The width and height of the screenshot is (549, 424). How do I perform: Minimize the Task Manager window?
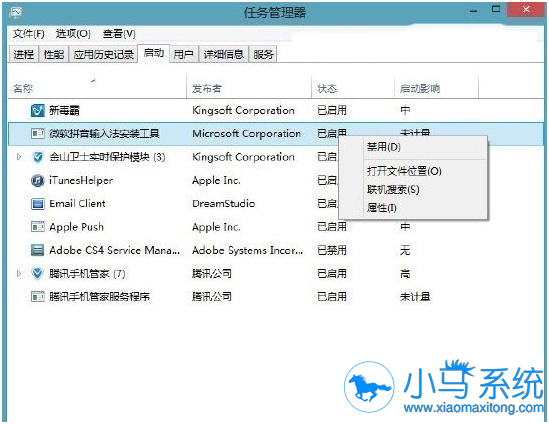coord(473,11)
